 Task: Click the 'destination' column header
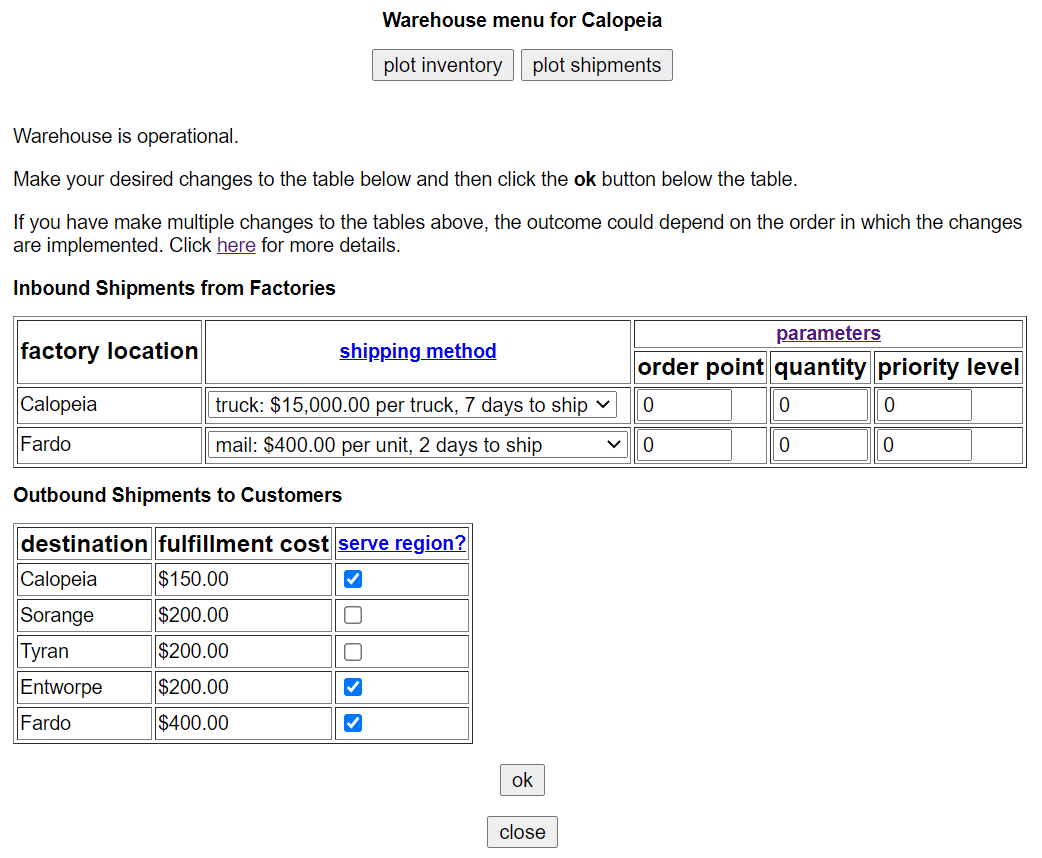84,544
